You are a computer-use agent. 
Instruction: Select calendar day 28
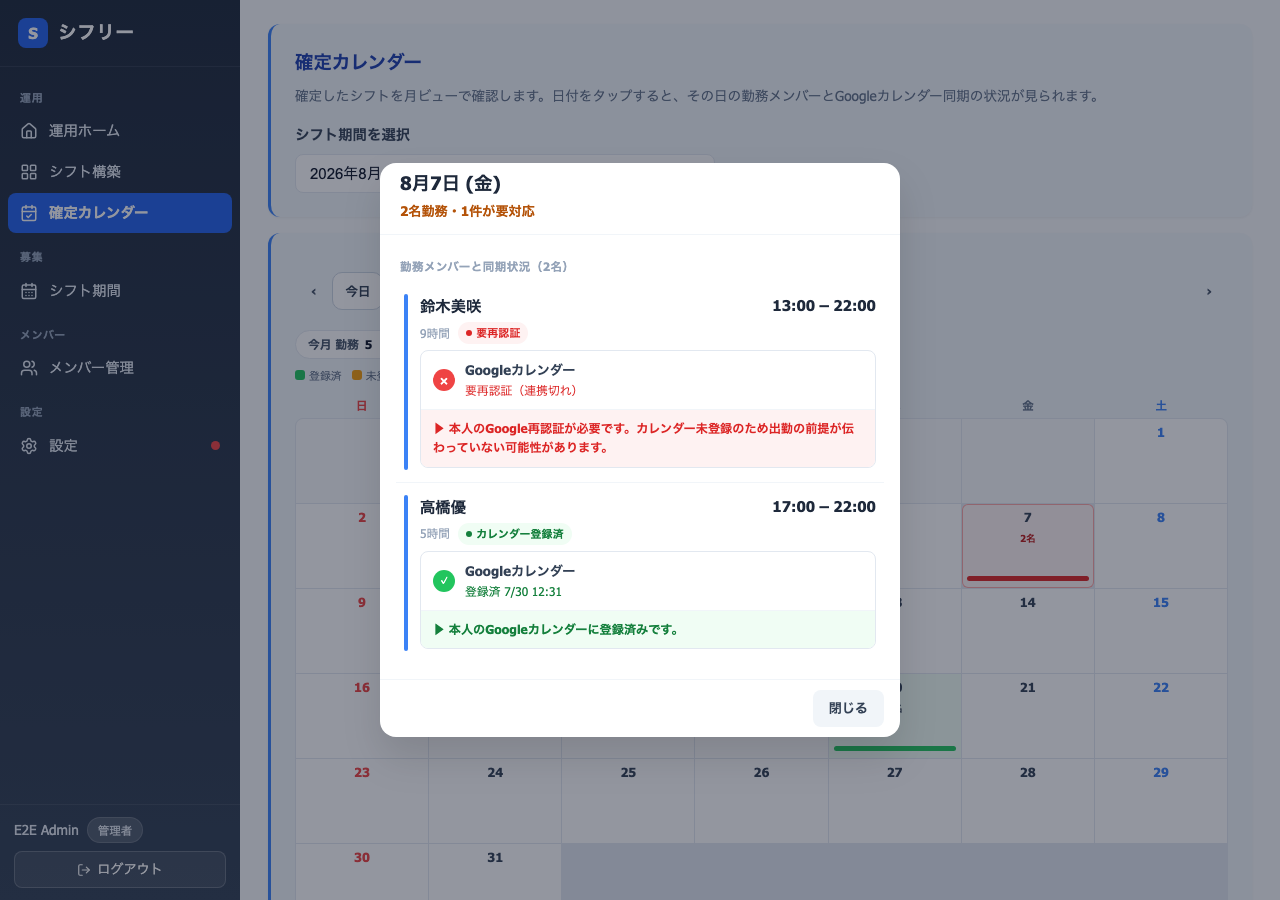[x=1028, y=801]
